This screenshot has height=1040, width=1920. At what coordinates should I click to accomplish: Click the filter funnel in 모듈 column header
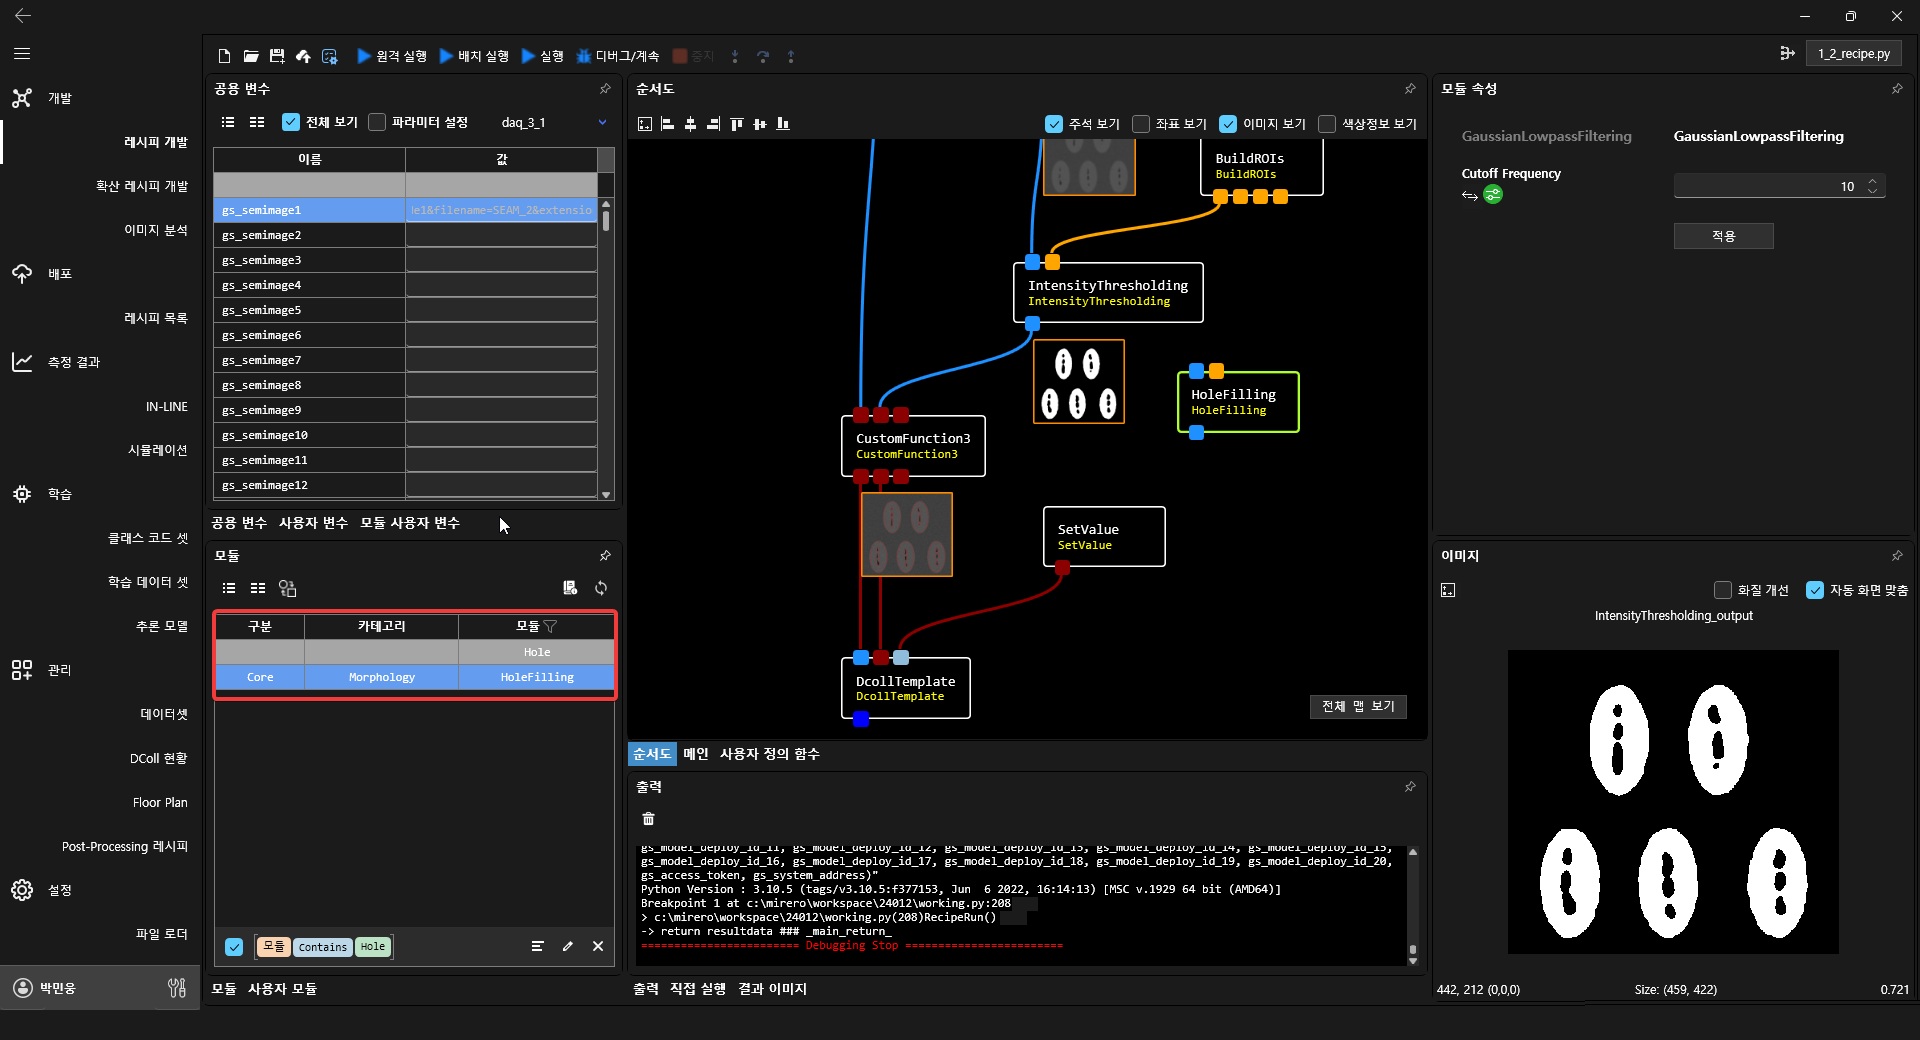pyautogui.click(x=550, y=626)
